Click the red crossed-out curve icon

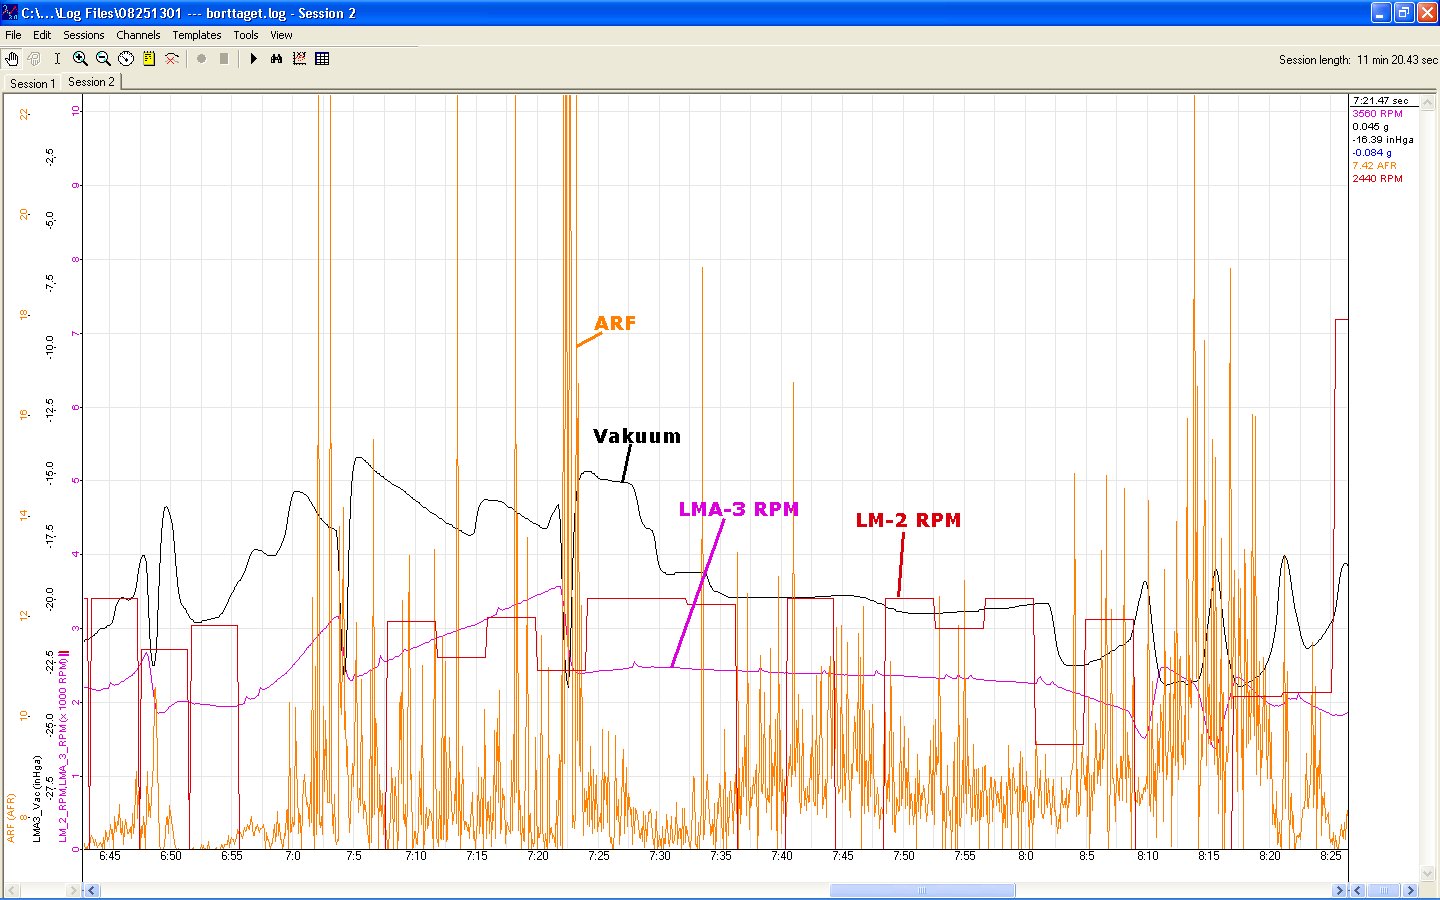(x=172, y=59)
